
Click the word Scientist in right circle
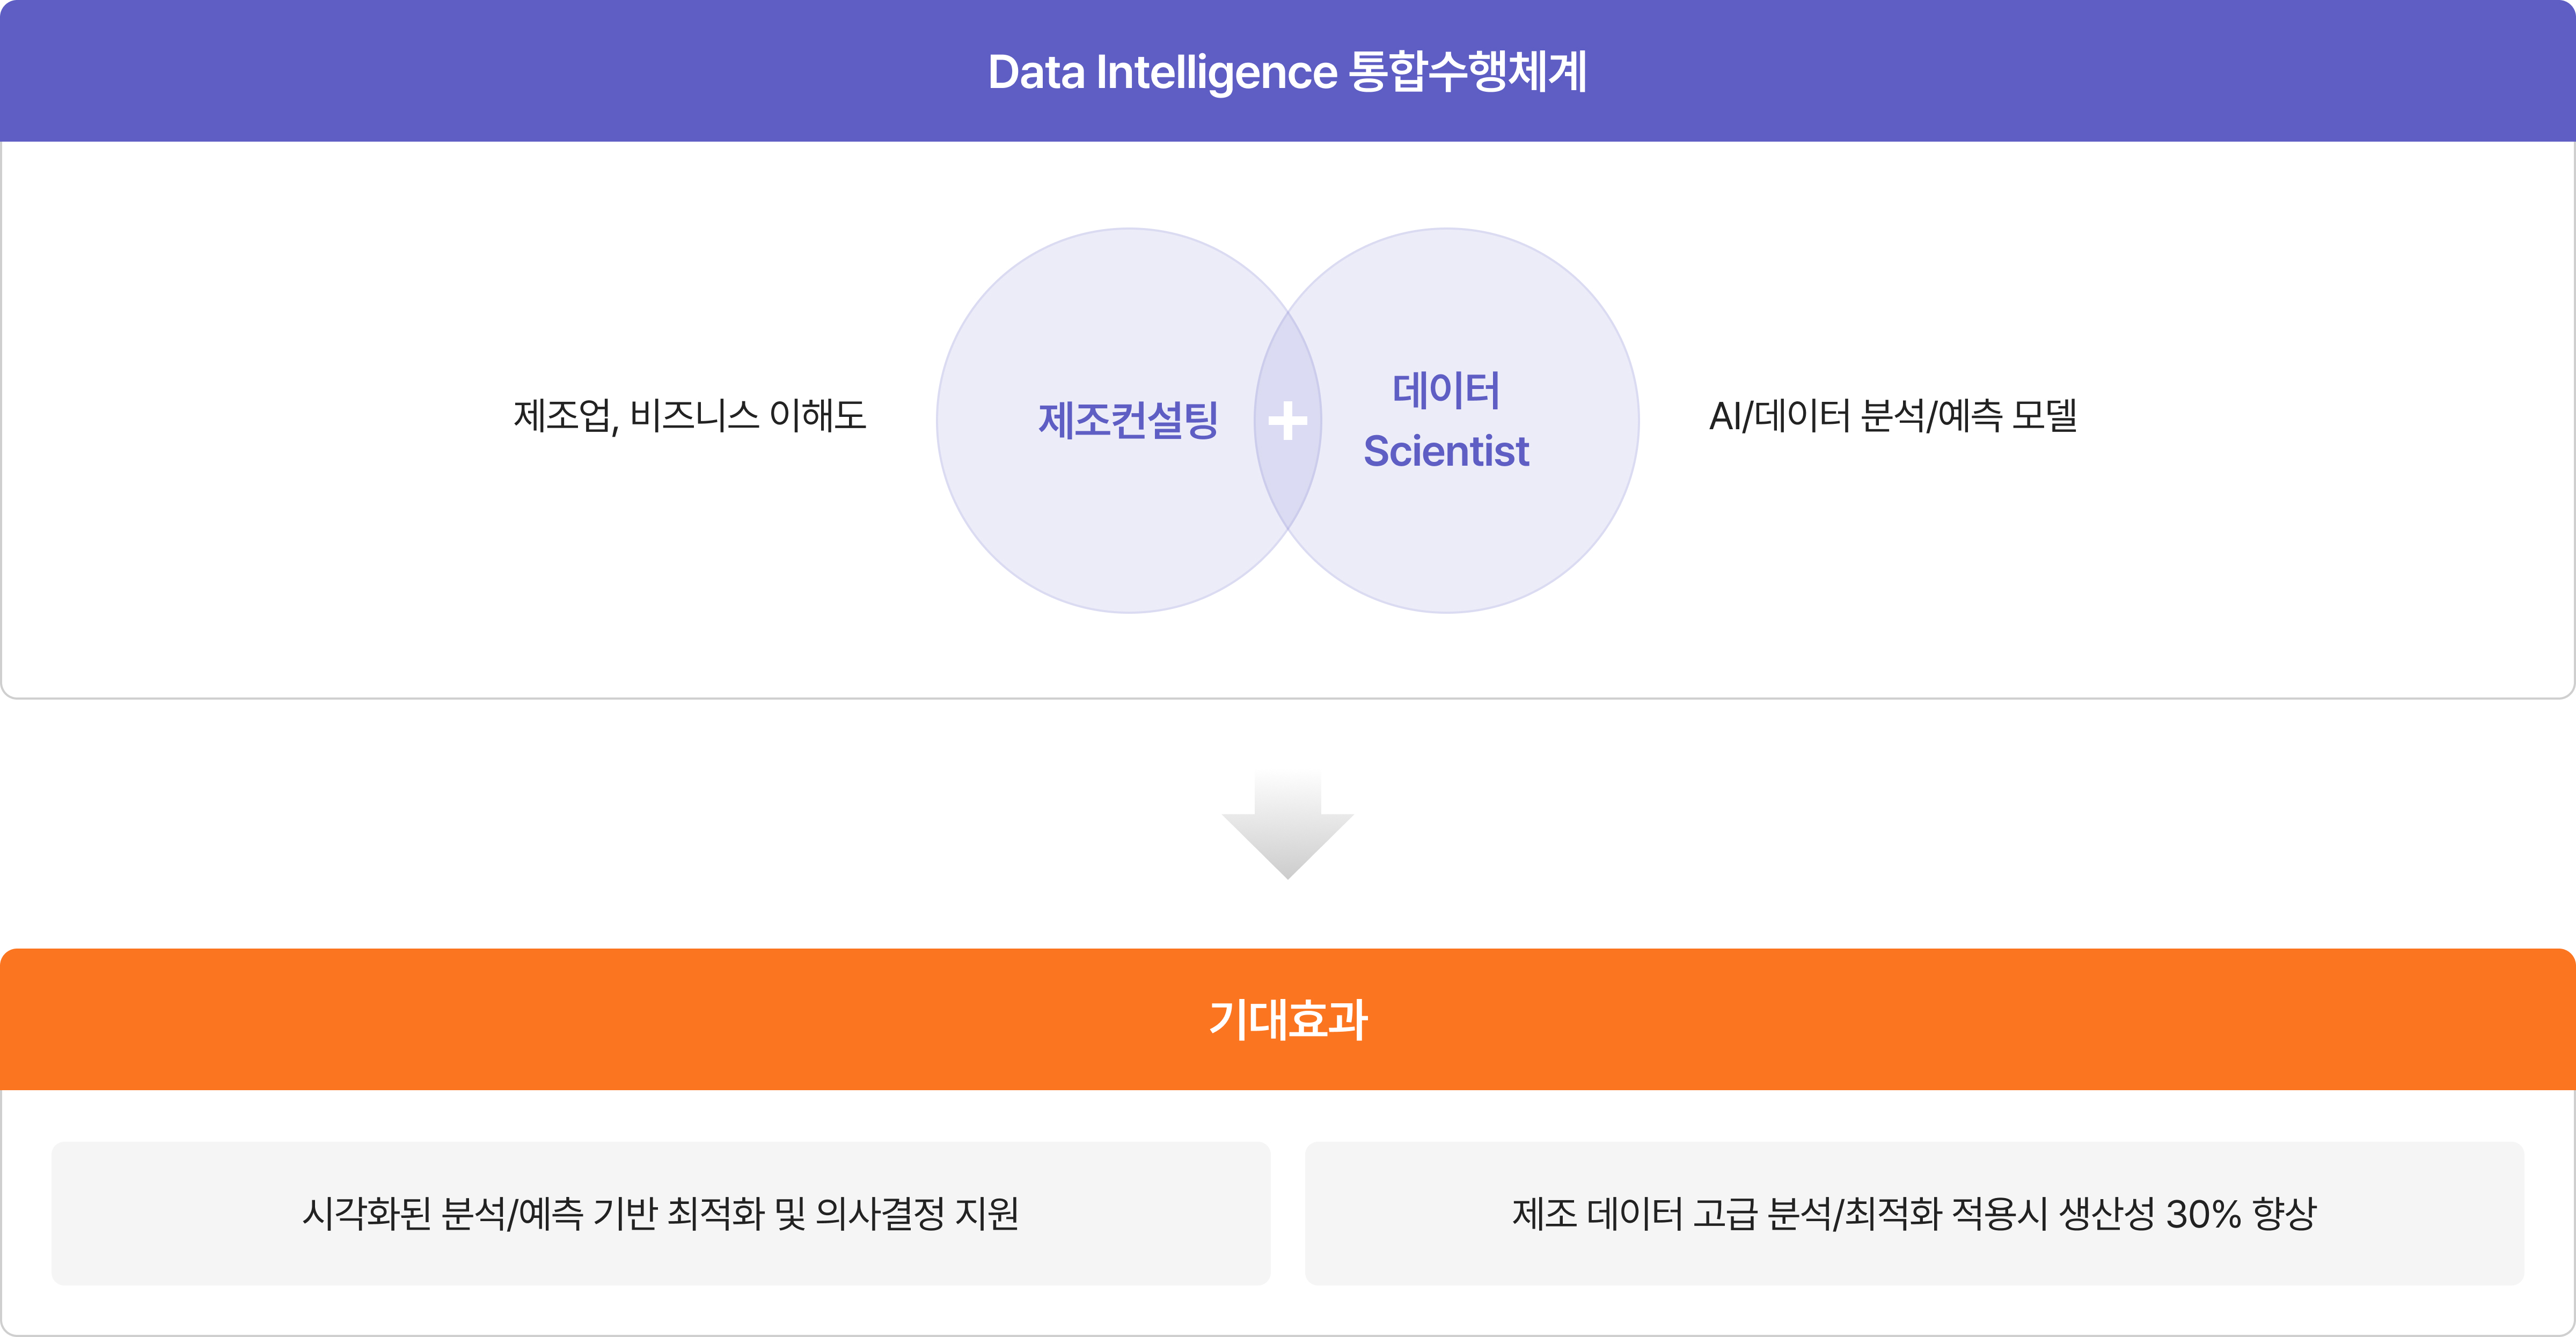click(x=1446, y=451)
